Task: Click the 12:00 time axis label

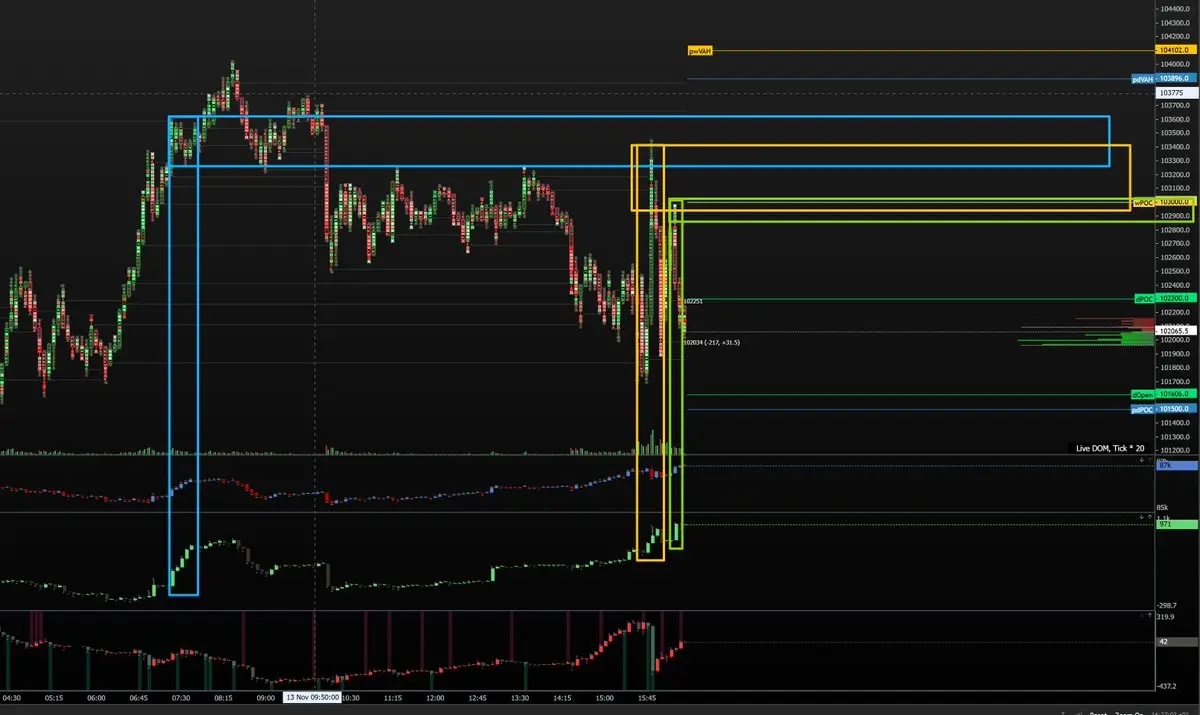Action: tap(435, 697)
